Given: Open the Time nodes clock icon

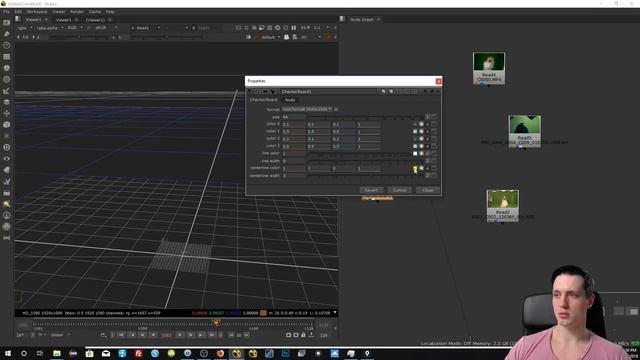Looking at the screenshot, I should [x=7, y=45].
